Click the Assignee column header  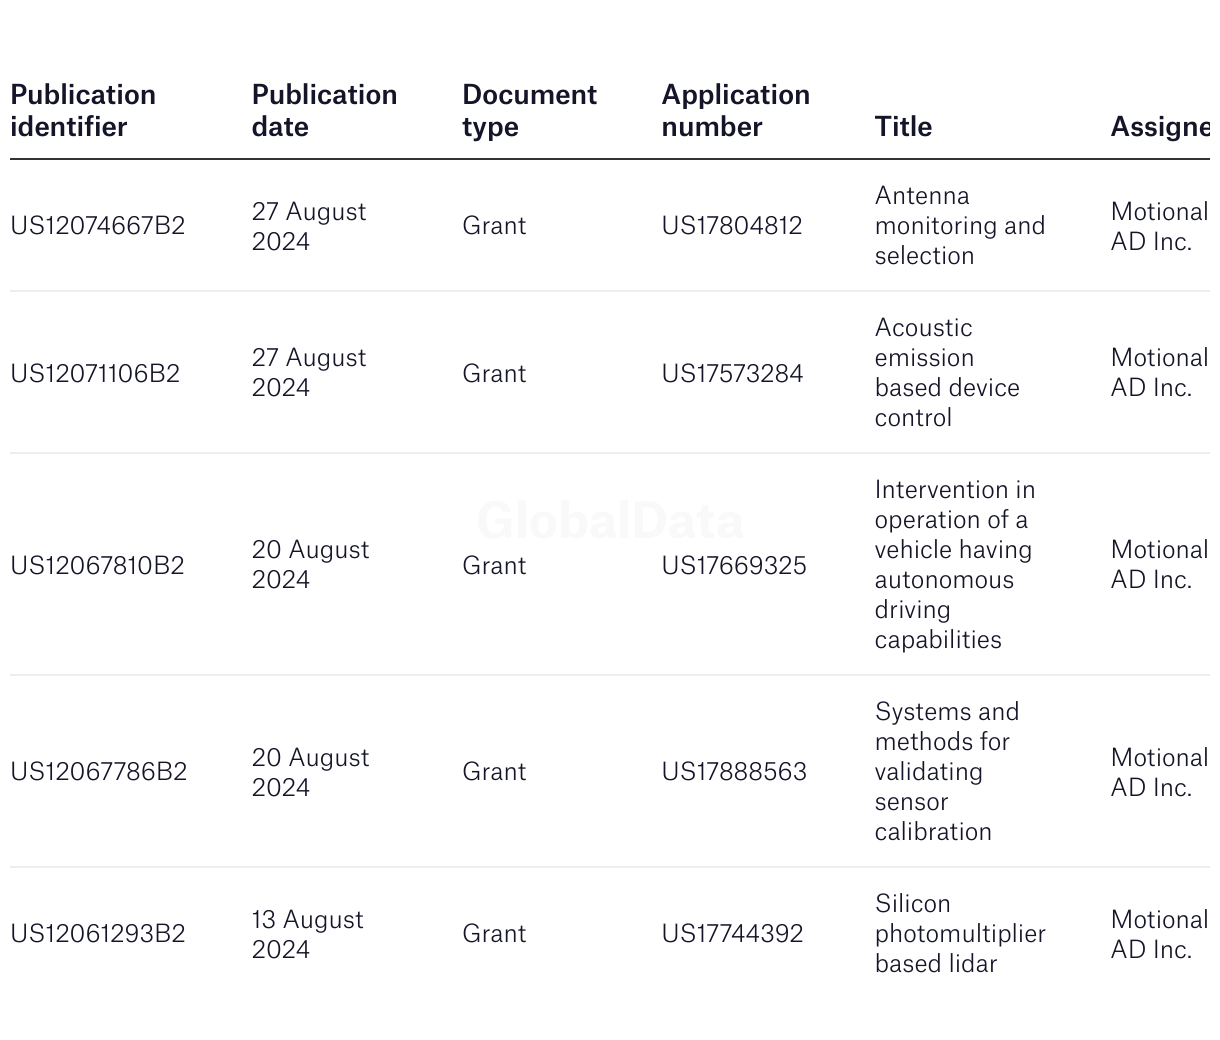click(x=1160, y=126)
